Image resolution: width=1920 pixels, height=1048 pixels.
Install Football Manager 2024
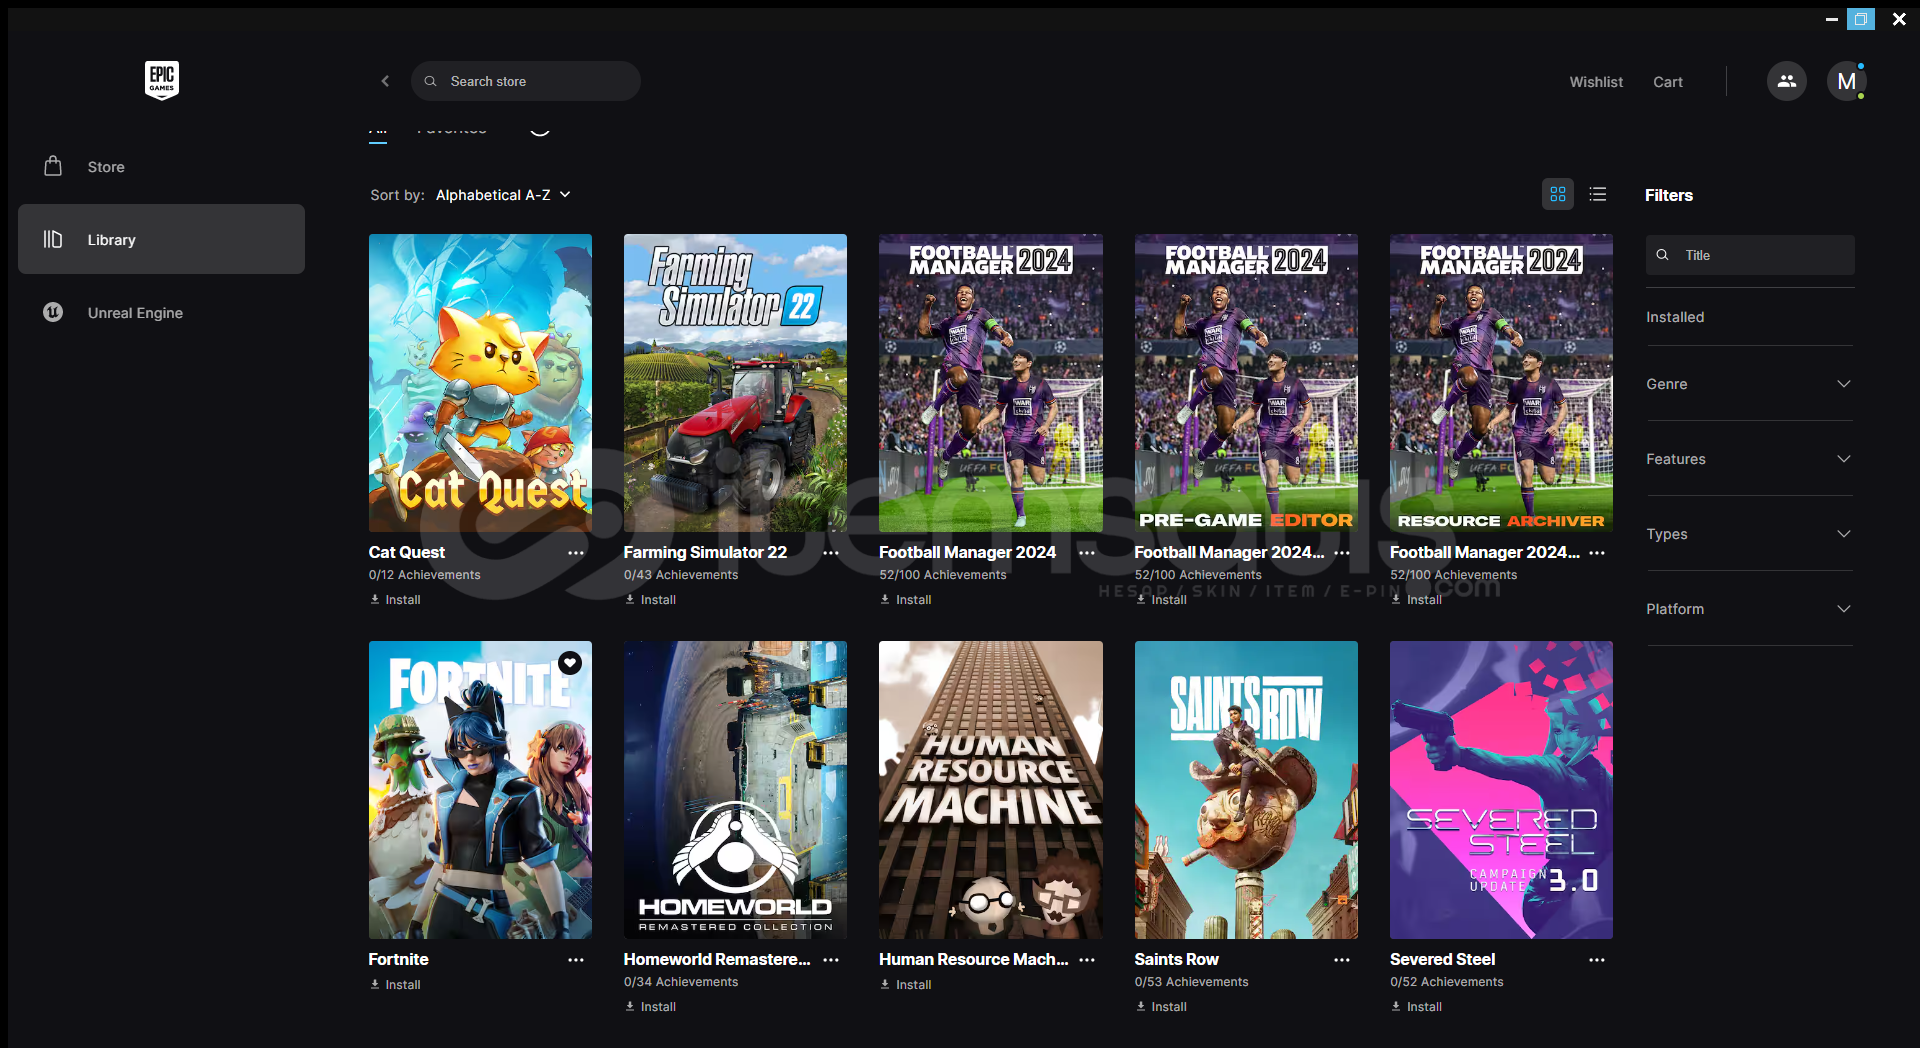(x=906, y=600)
